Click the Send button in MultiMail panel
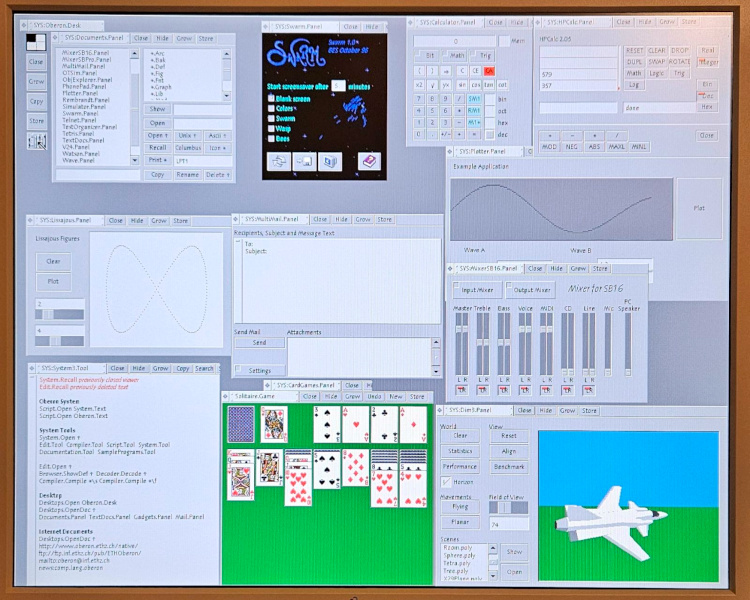Image resolution: width=750 pixels, height=600 pixels. pos(259,343)
